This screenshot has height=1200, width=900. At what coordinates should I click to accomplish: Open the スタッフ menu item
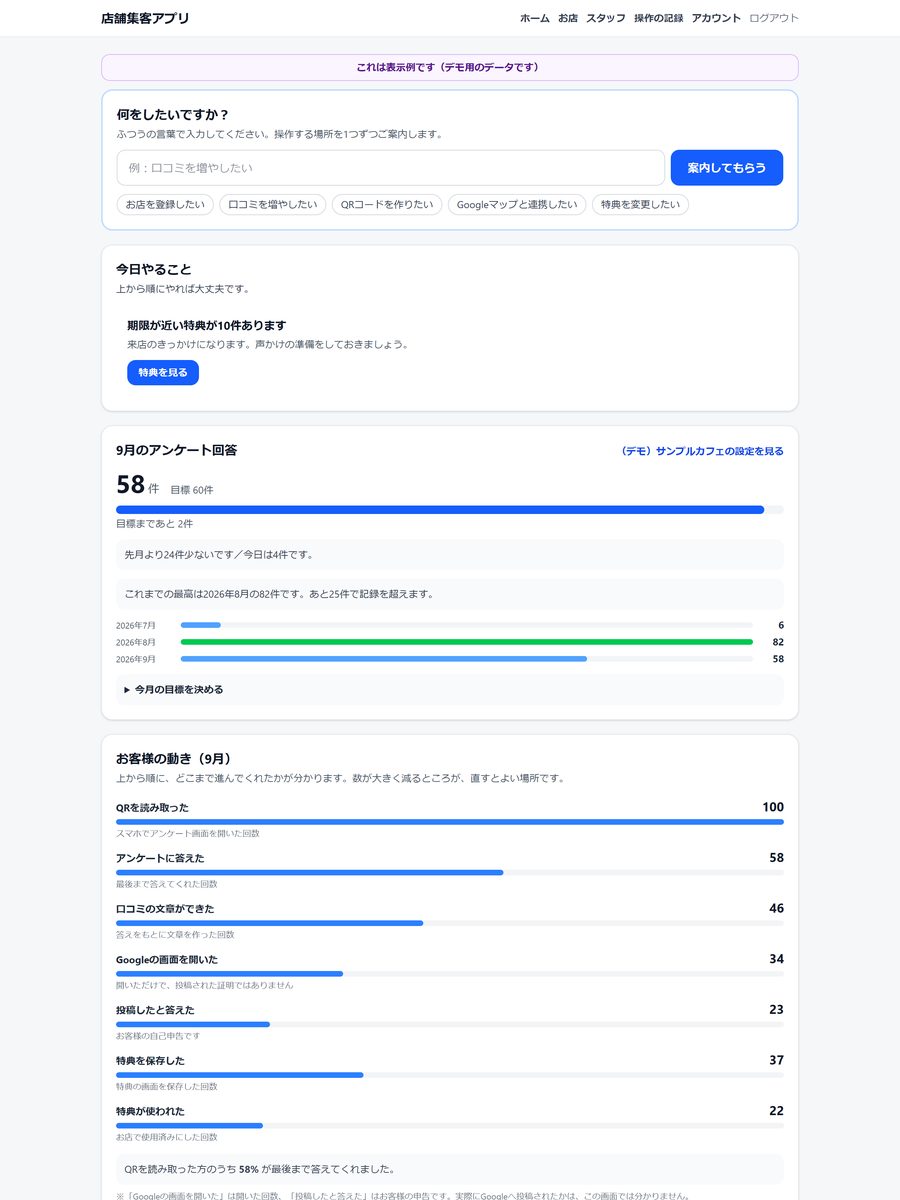(x=606, y=18)
